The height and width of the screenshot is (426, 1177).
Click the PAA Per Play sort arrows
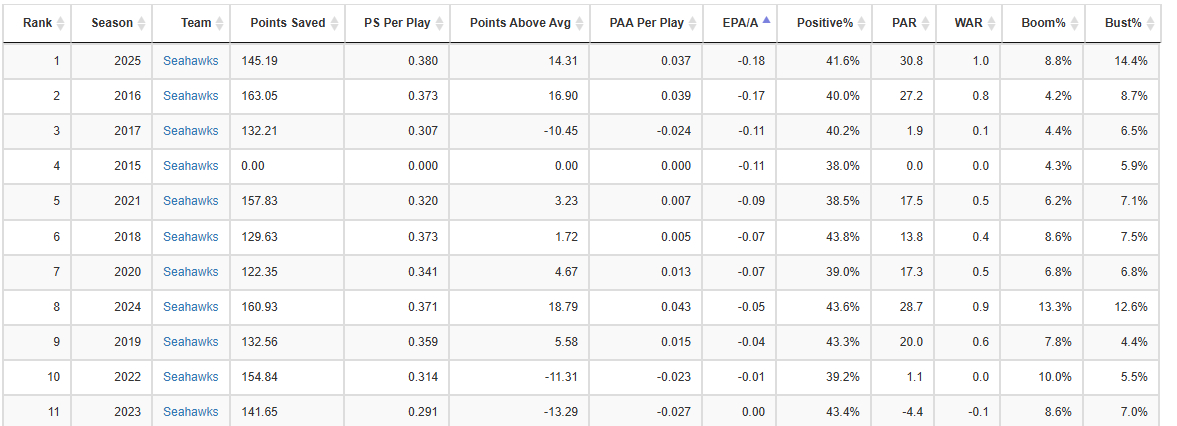pos(692,23)
